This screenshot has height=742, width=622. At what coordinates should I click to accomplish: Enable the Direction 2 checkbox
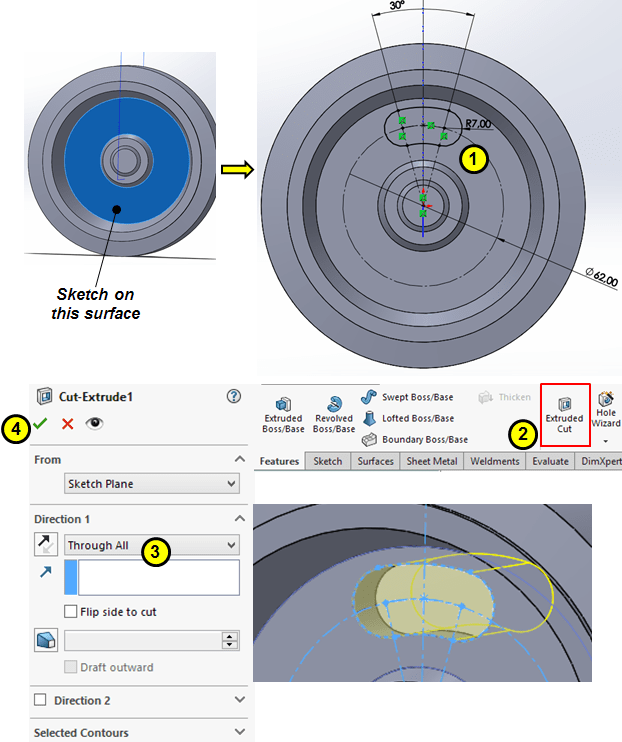pos(41,700)
